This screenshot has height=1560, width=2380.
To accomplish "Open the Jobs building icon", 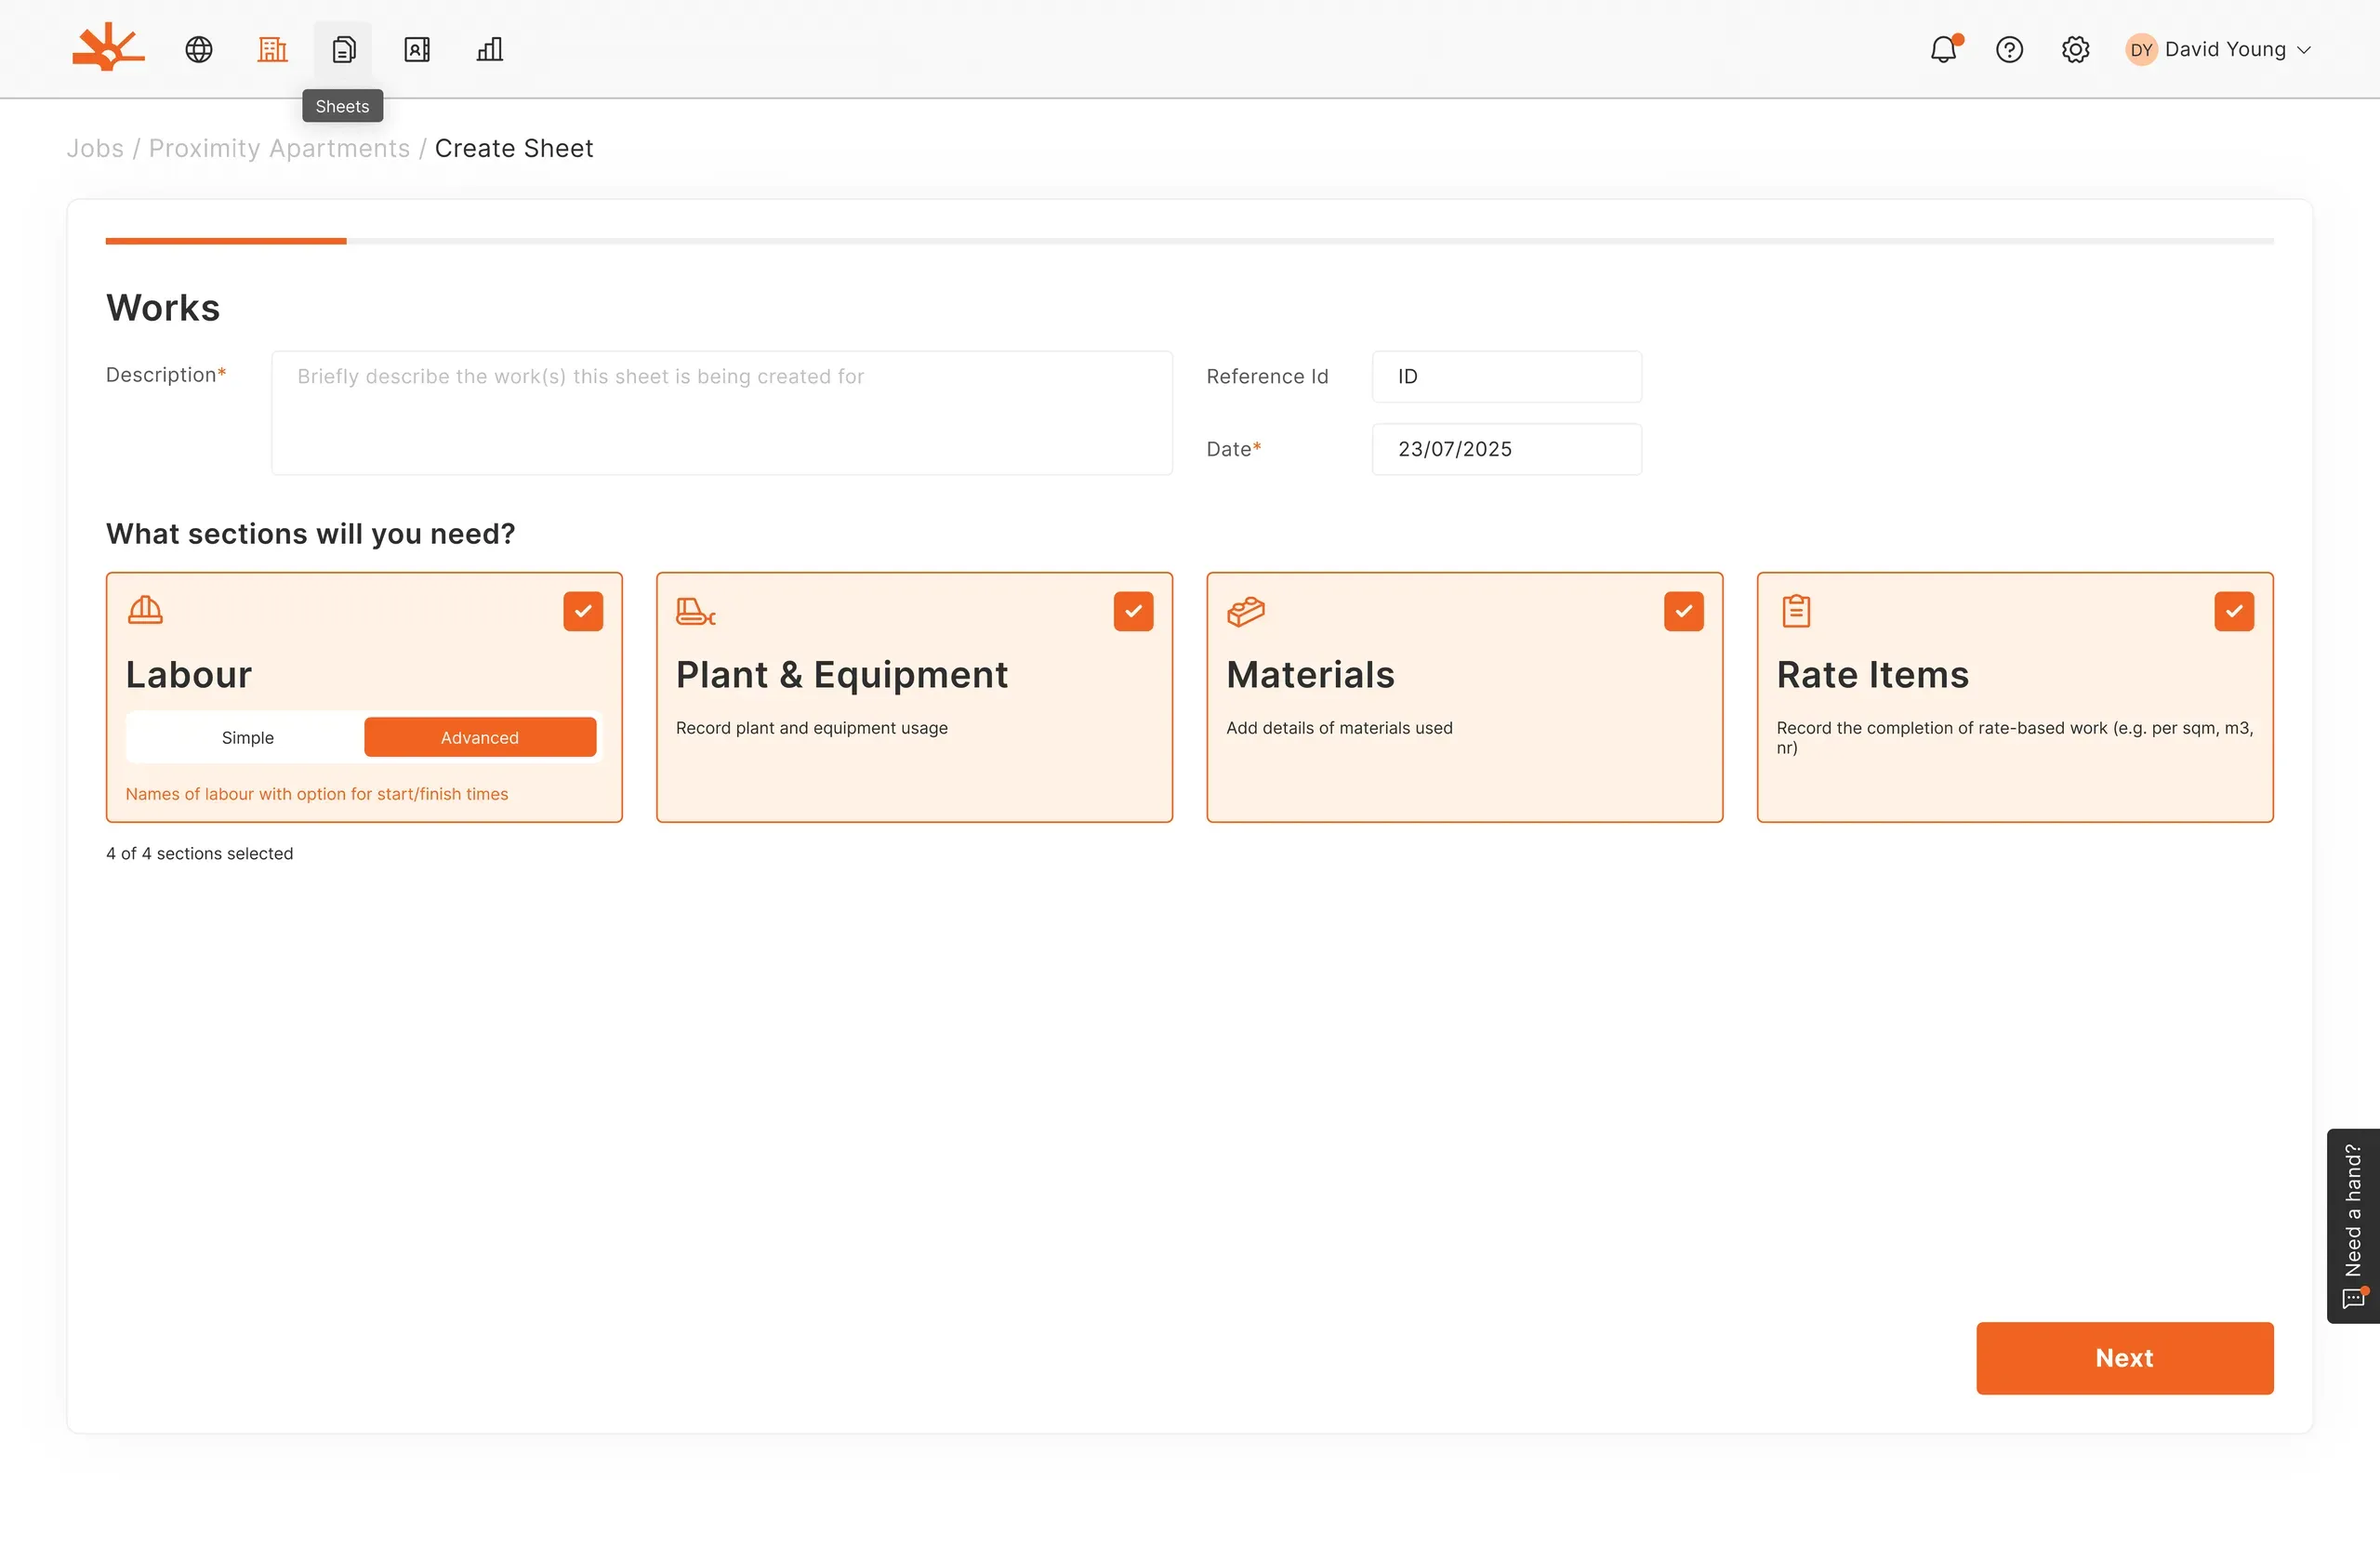I will coord(272,49).
